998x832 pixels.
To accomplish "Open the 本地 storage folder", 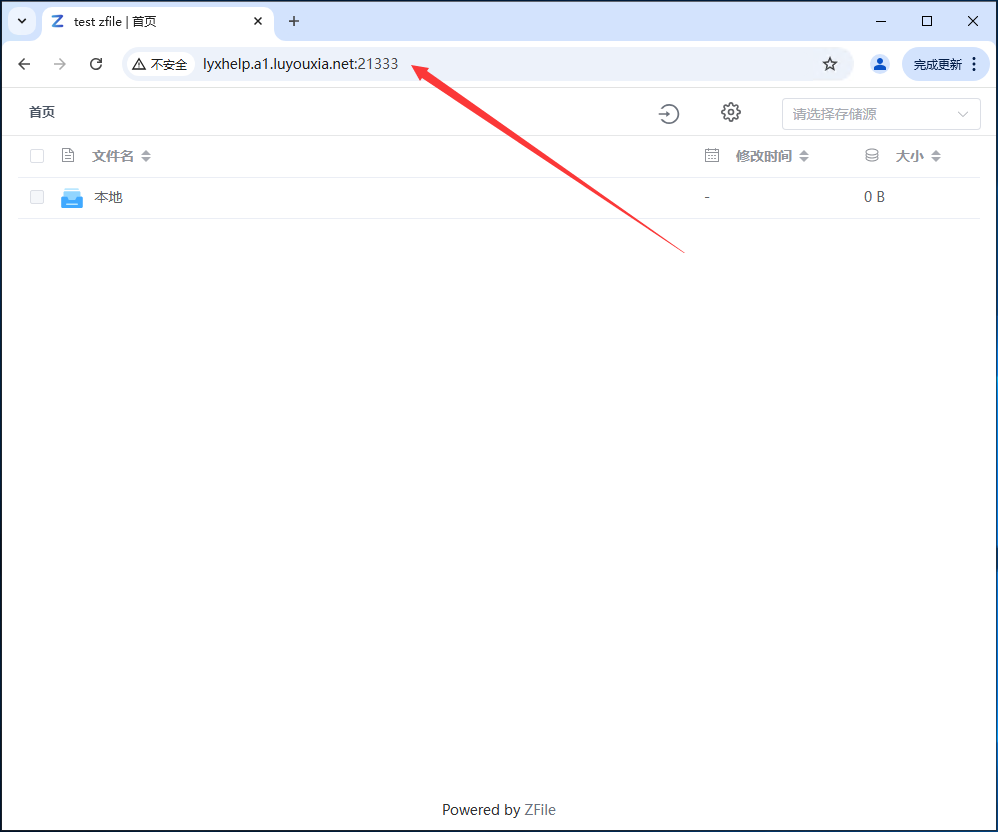I will tap(108, 197).
